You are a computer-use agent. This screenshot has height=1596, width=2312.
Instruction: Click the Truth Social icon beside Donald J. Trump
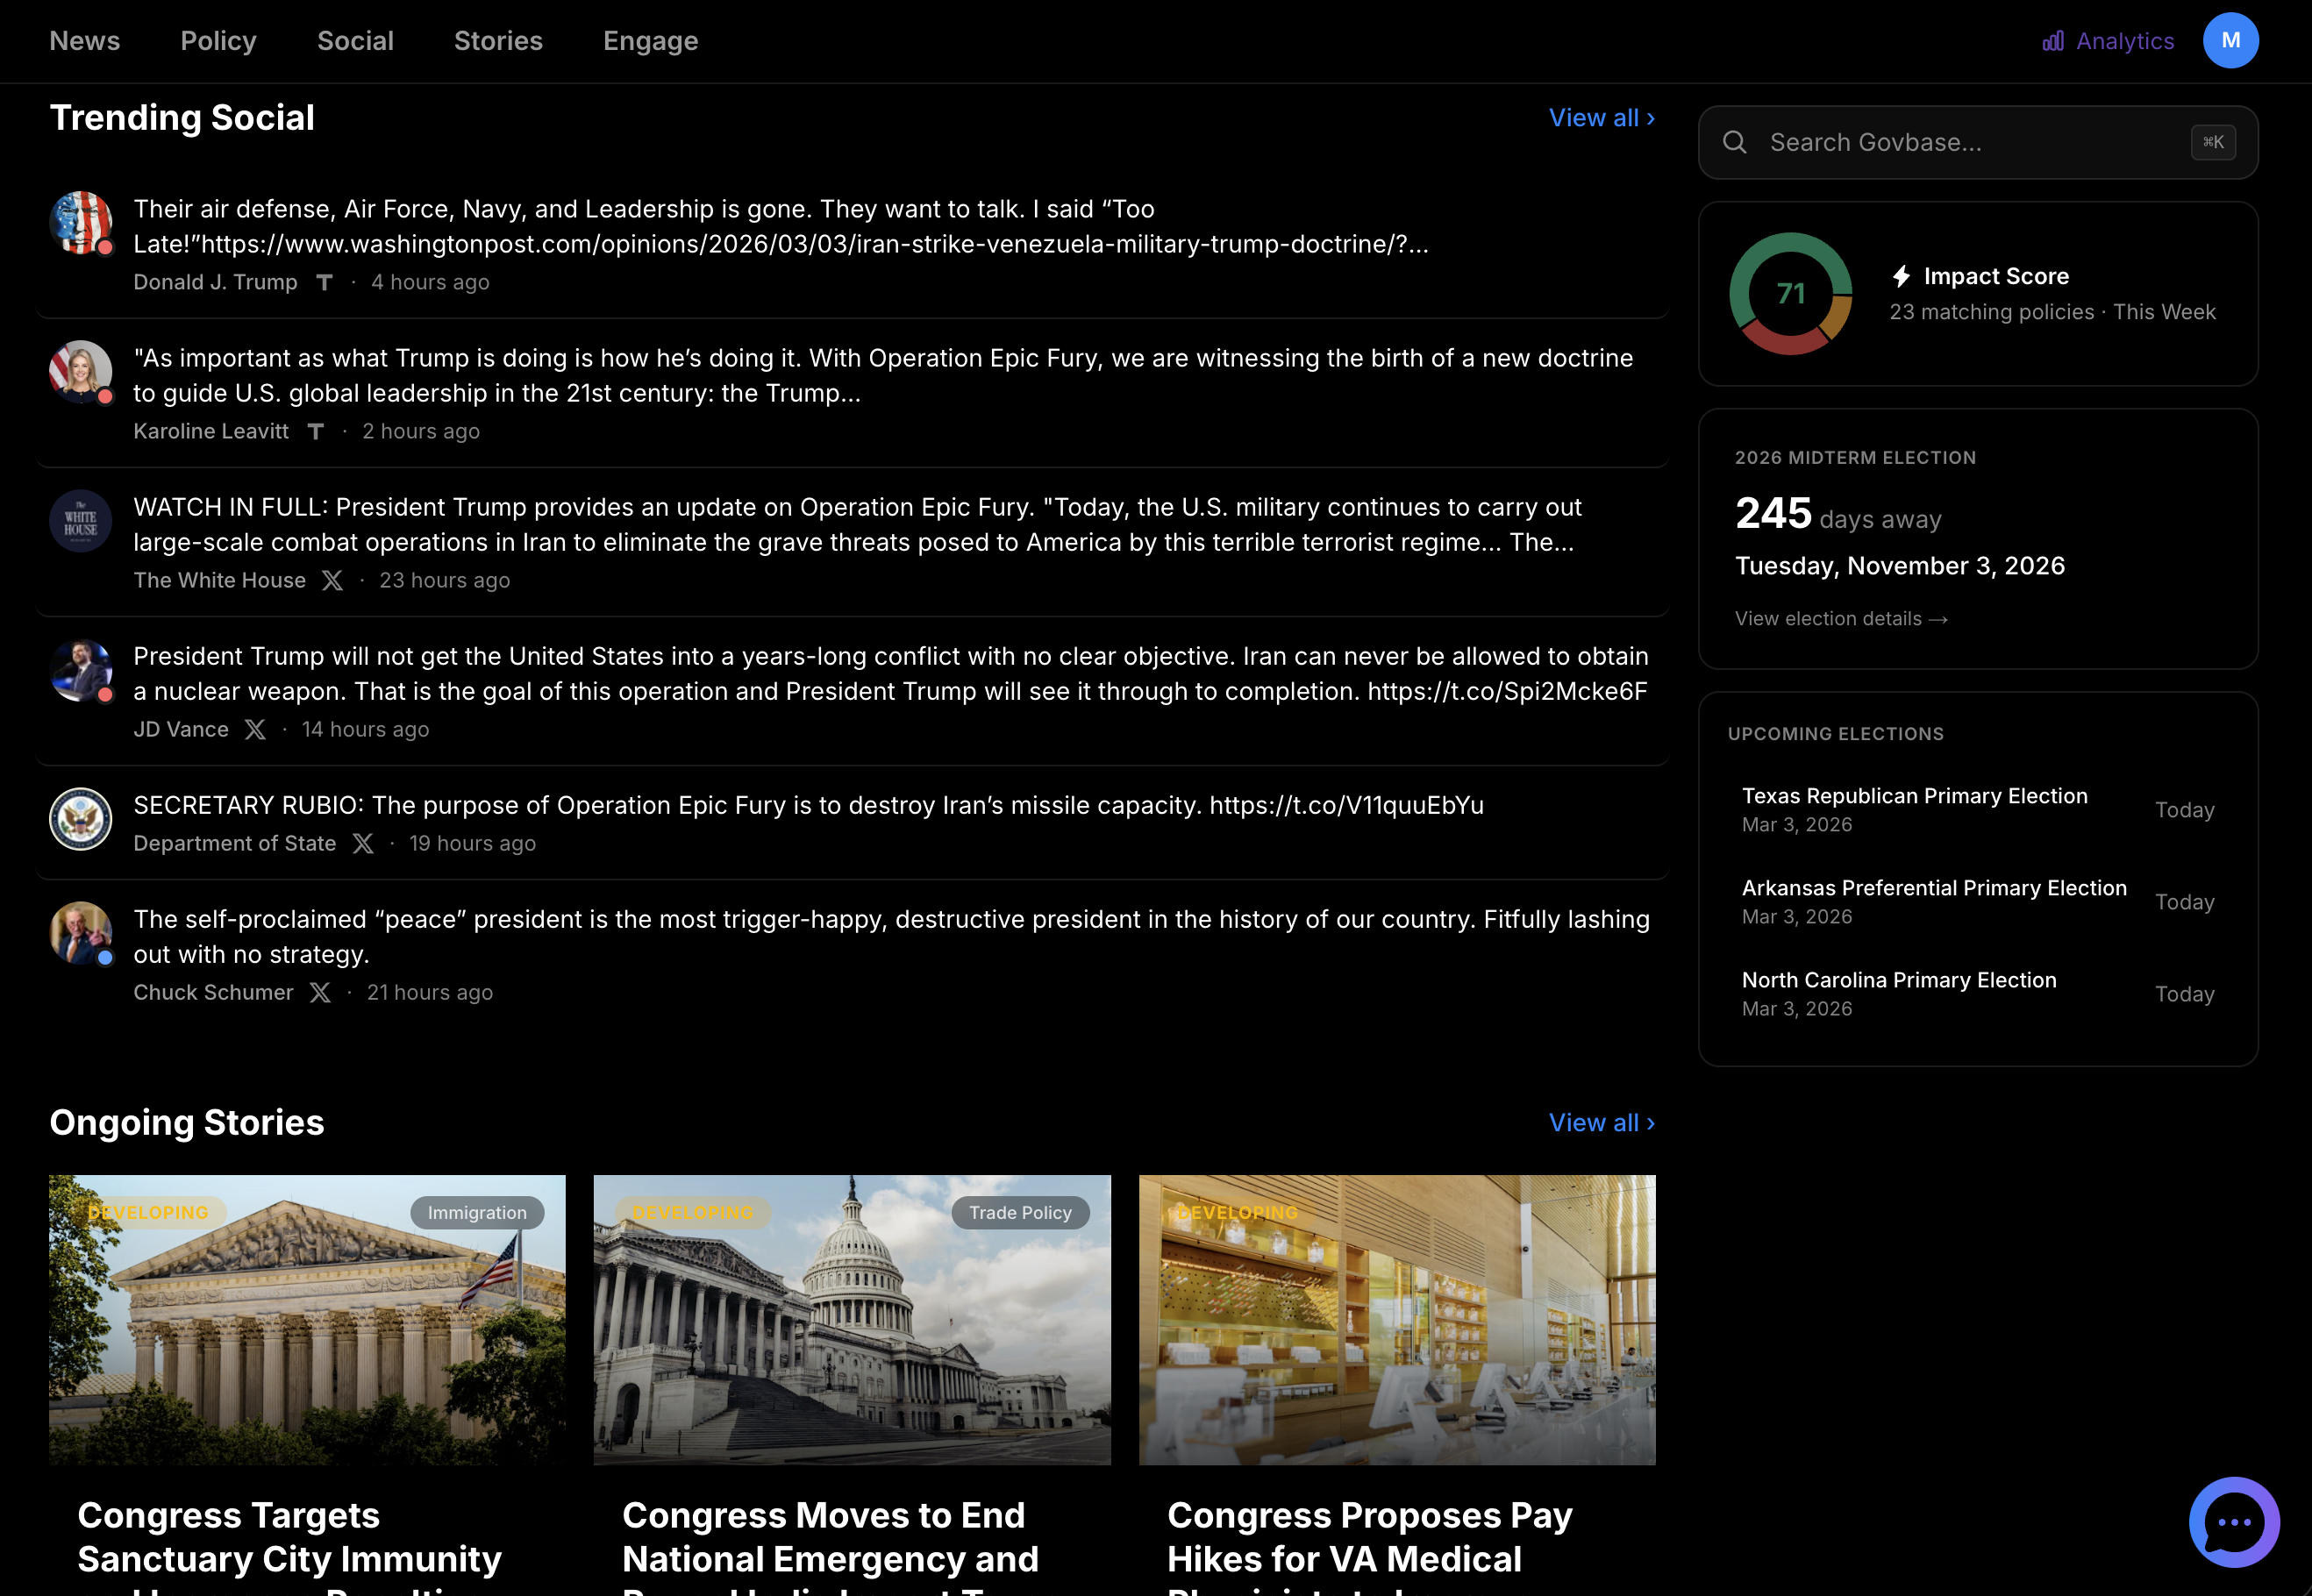(x=323, y=282)
